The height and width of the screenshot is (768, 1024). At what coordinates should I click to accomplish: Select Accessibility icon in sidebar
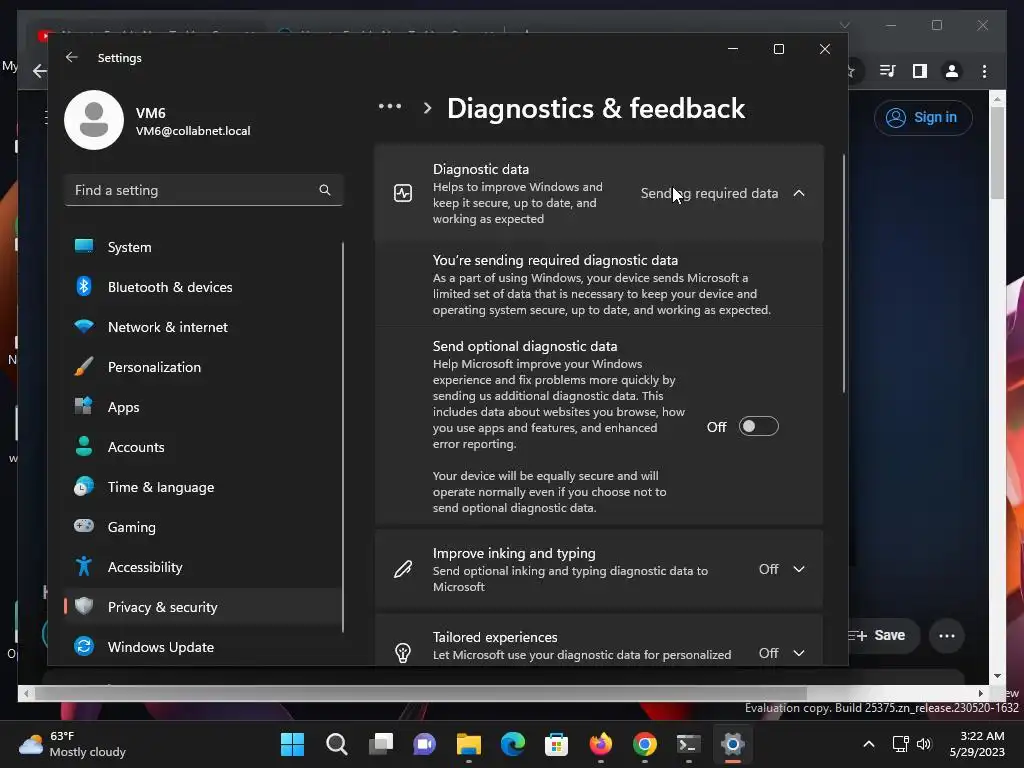point(84,566)
